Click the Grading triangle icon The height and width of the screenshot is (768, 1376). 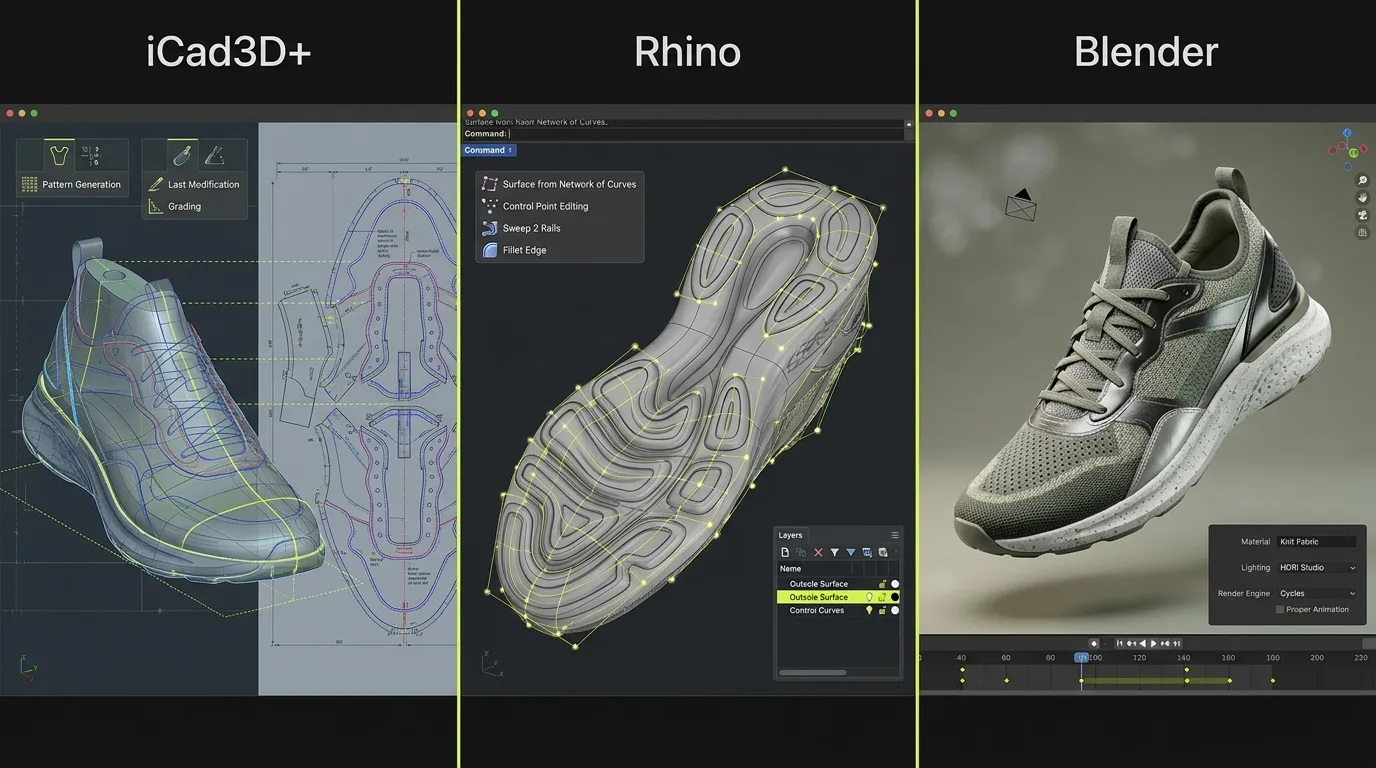coord(155,206)
